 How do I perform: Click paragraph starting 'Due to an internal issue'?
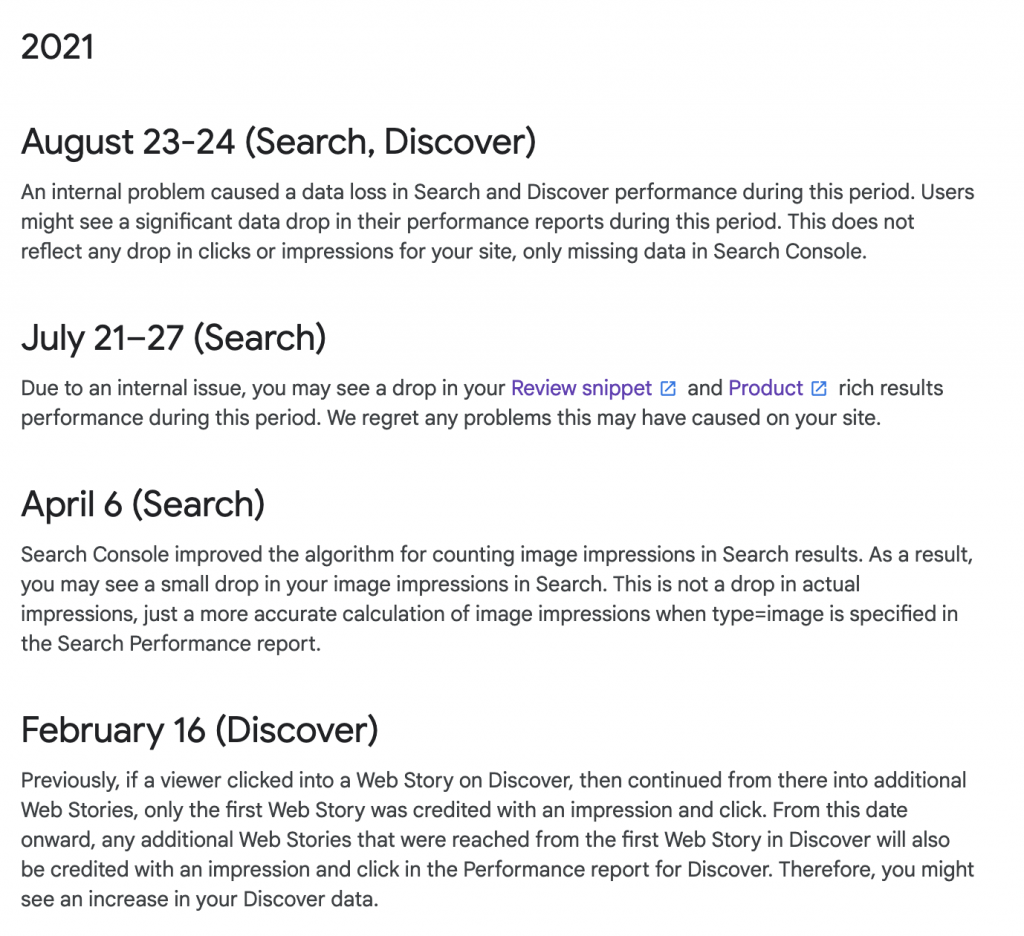(x=482, y=403)
